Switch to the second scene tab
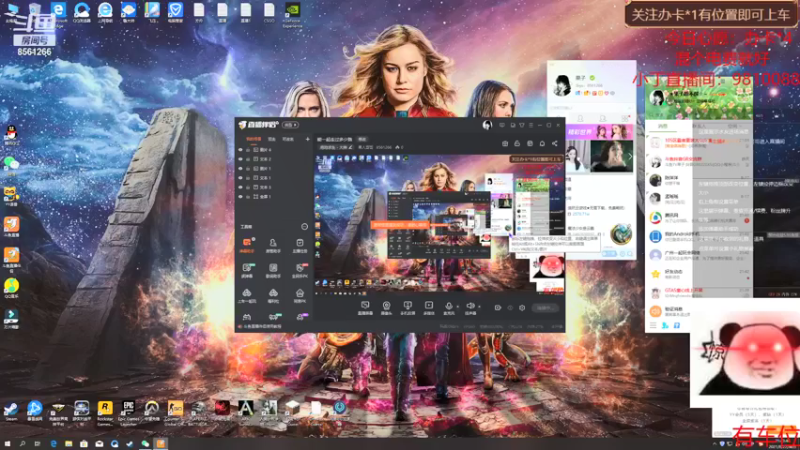Screen dimensions: 800x450 point(272,139)
